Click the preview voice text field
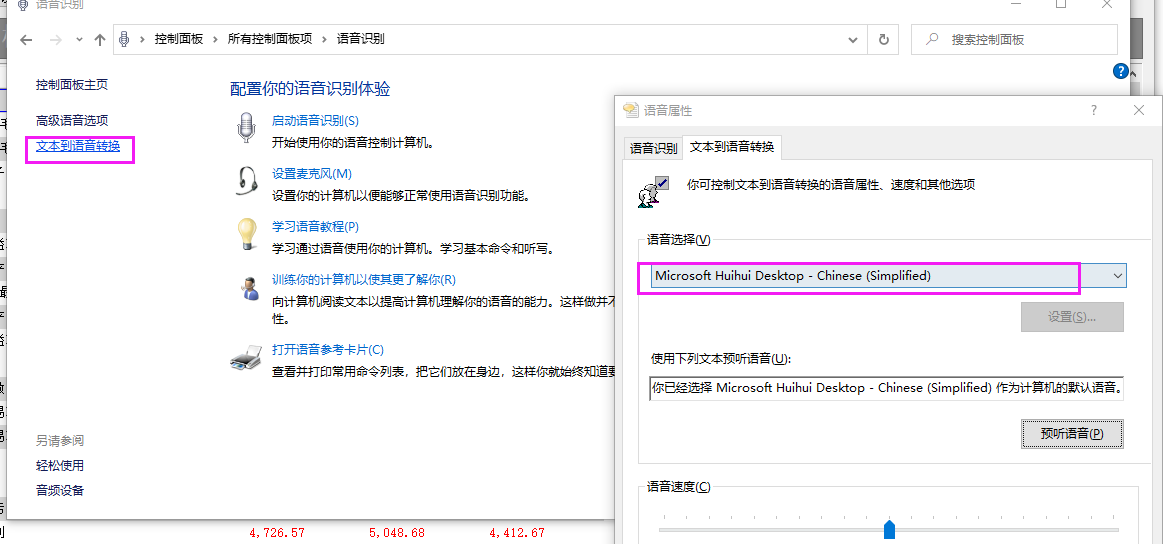Image resolution: width=1163 pixels, height=544 pixels. pyautogui.click(x=886, y=387)
